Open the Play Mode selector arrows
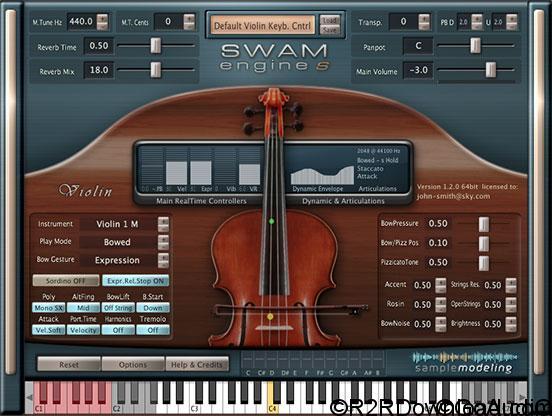The width and height of the screenshot is (552, 416). (163, 242)
